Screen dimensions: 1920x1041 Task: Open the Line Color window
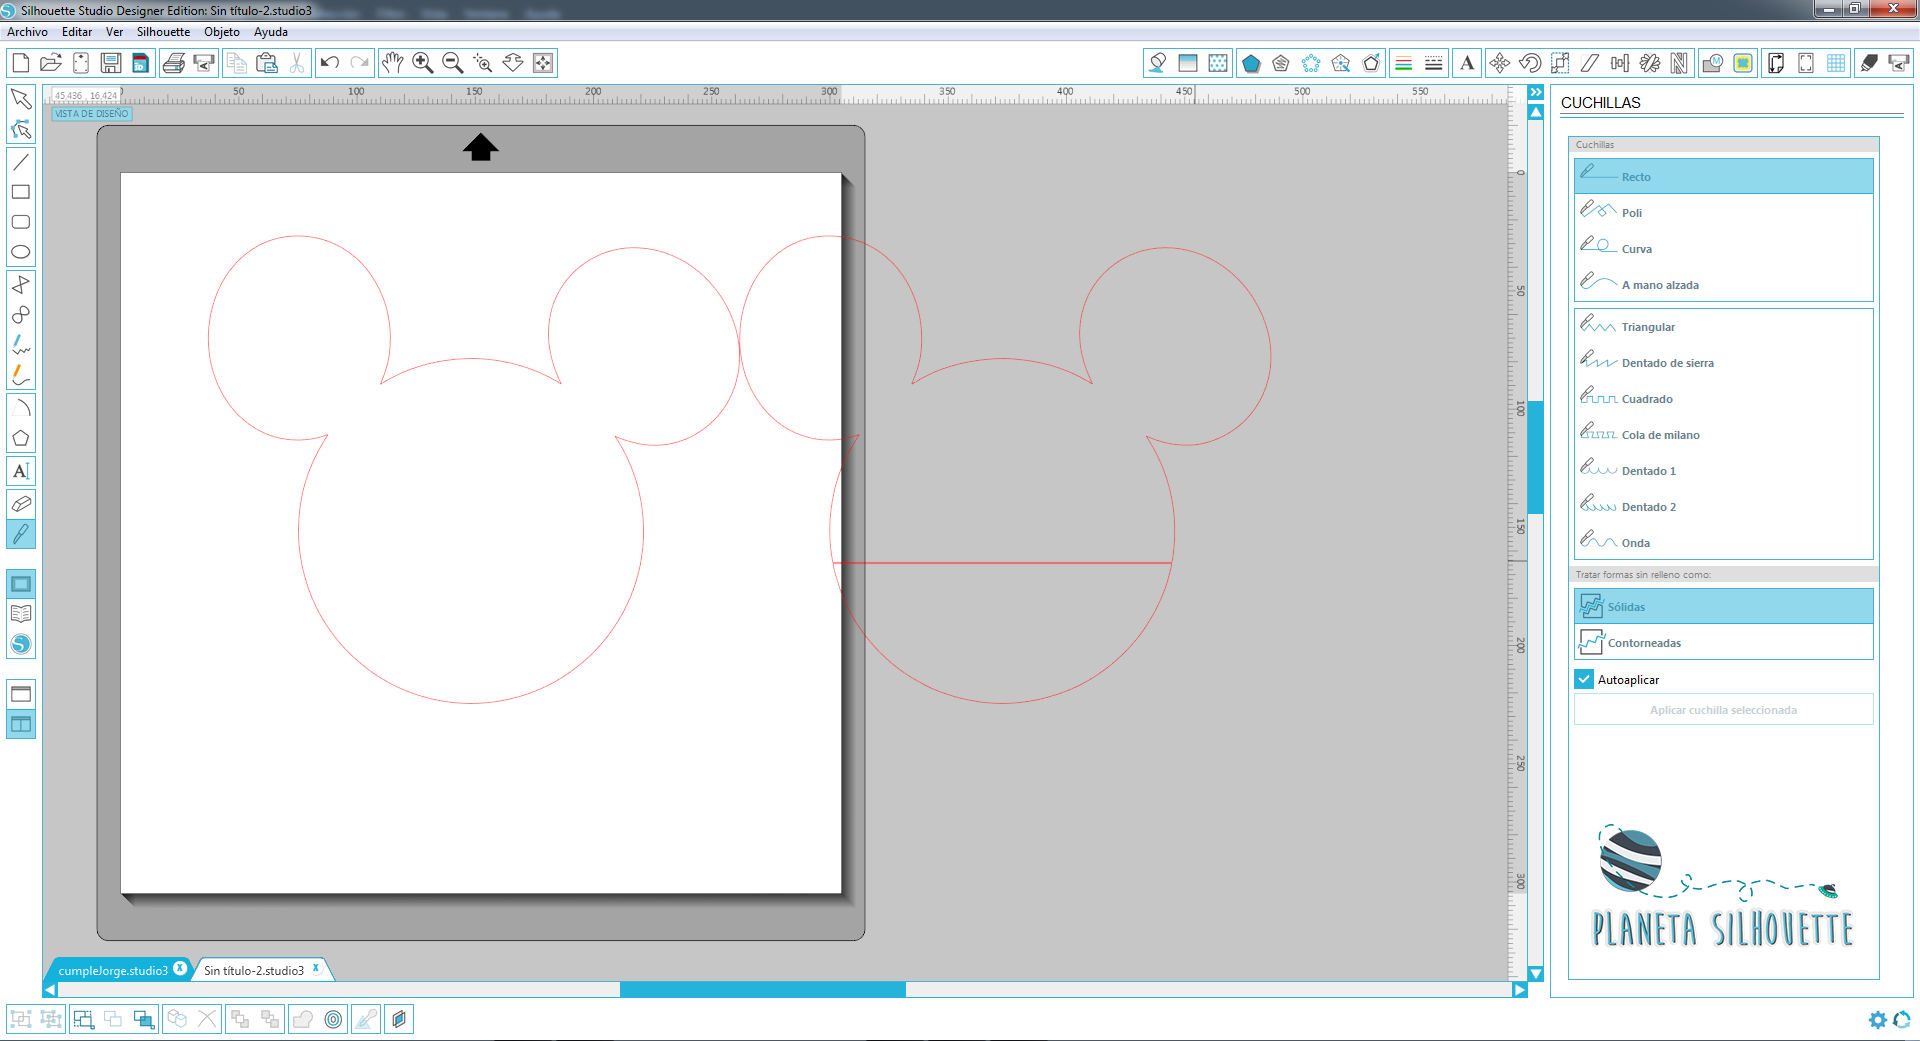[x=1404, y=63]
